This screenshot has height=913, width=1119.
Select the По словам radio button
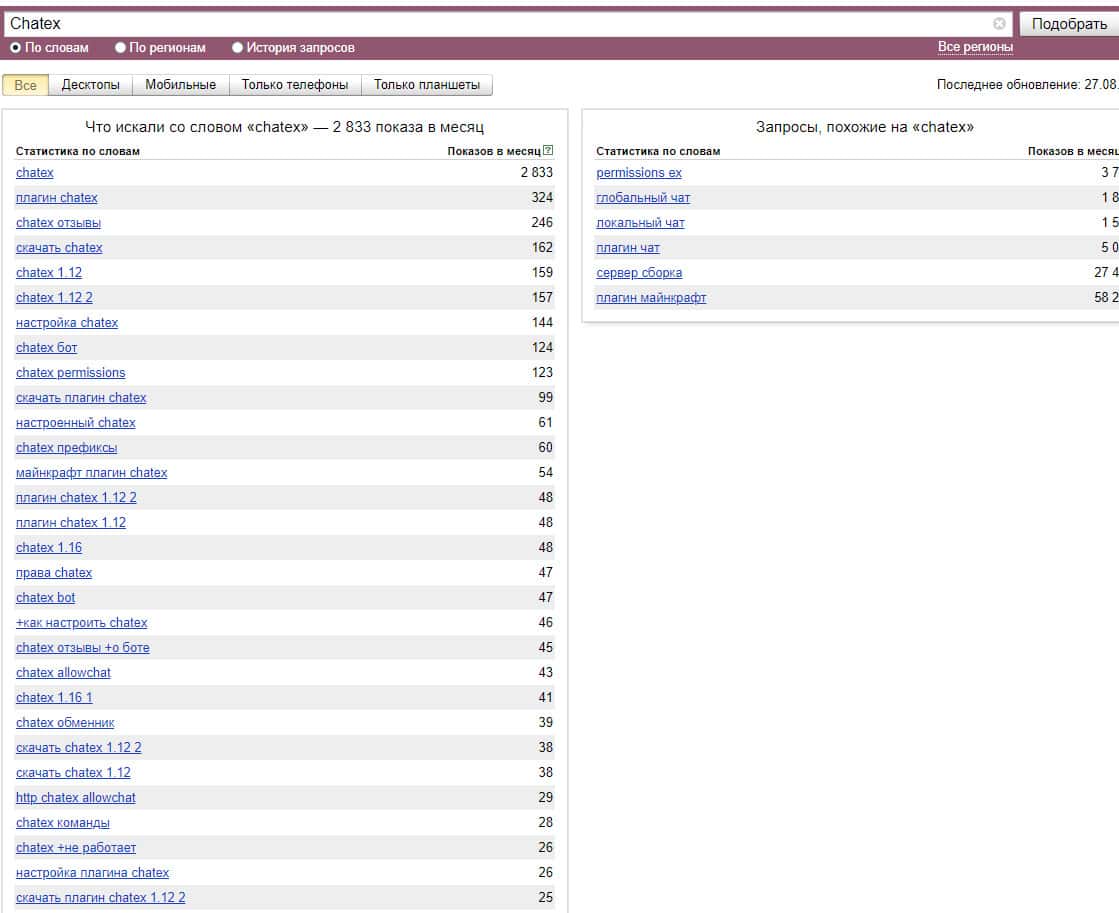coord(16,47)
